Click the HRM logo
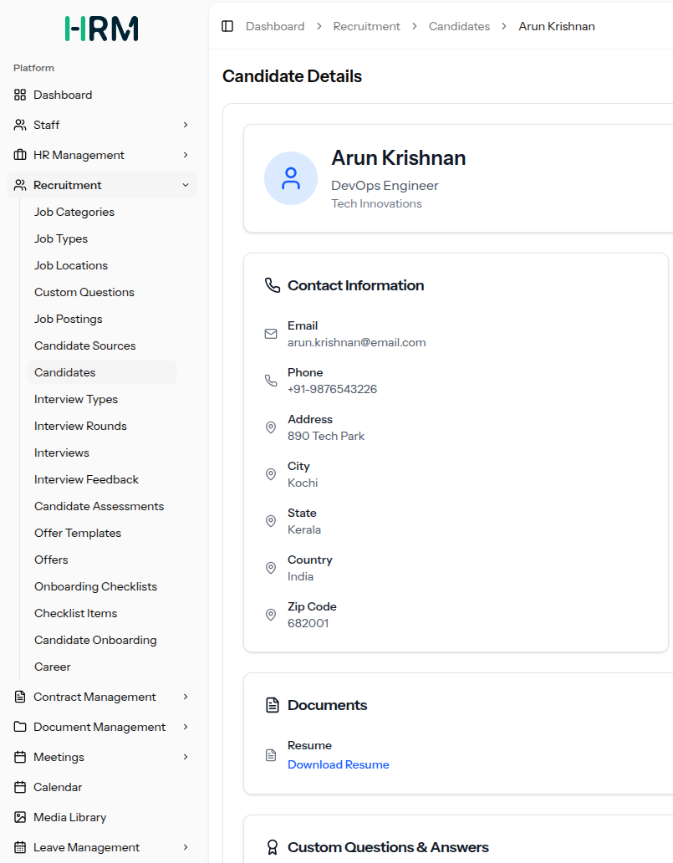Viewport: 673px width, 863px height. point(102,28)
